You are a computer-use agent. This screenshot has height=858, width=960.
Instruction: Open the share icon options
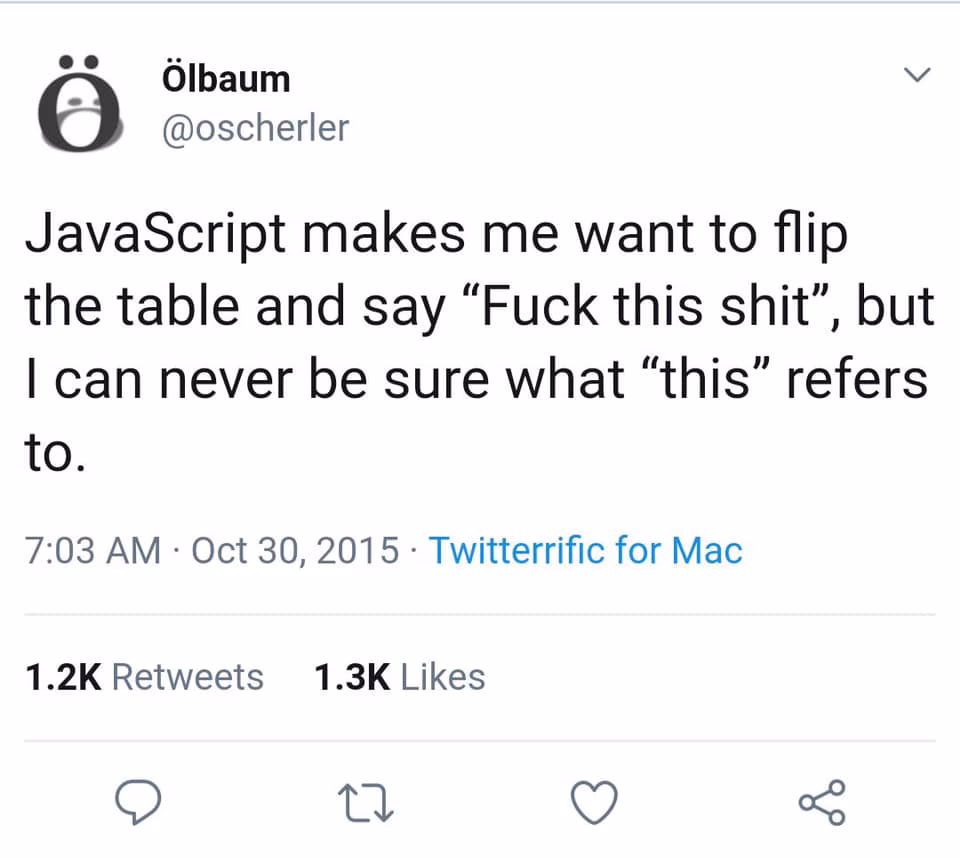[822, 802]
